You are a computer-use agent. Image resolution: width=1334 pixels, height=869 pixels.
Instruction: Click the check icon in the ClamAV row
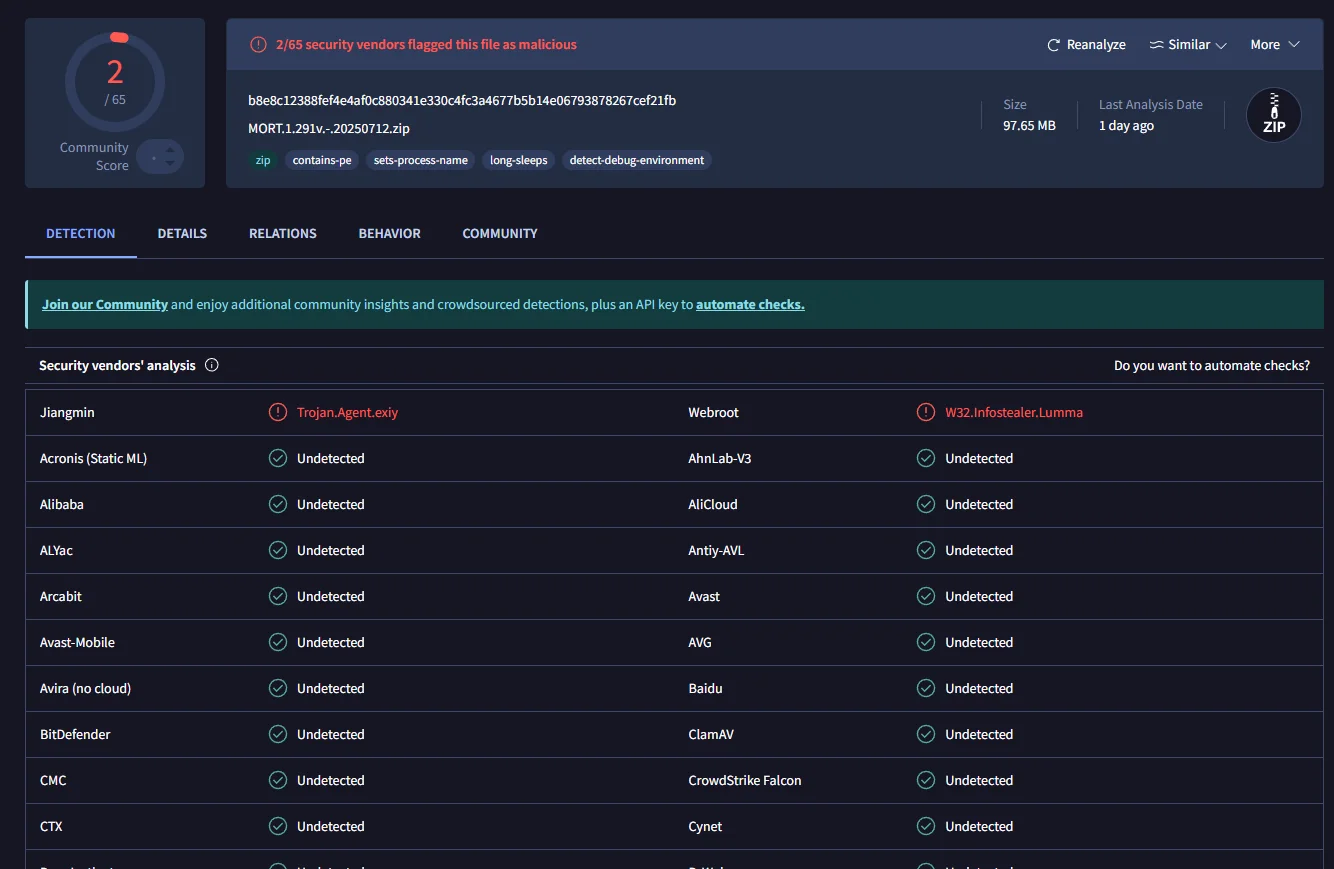click(x=926, y=734)
